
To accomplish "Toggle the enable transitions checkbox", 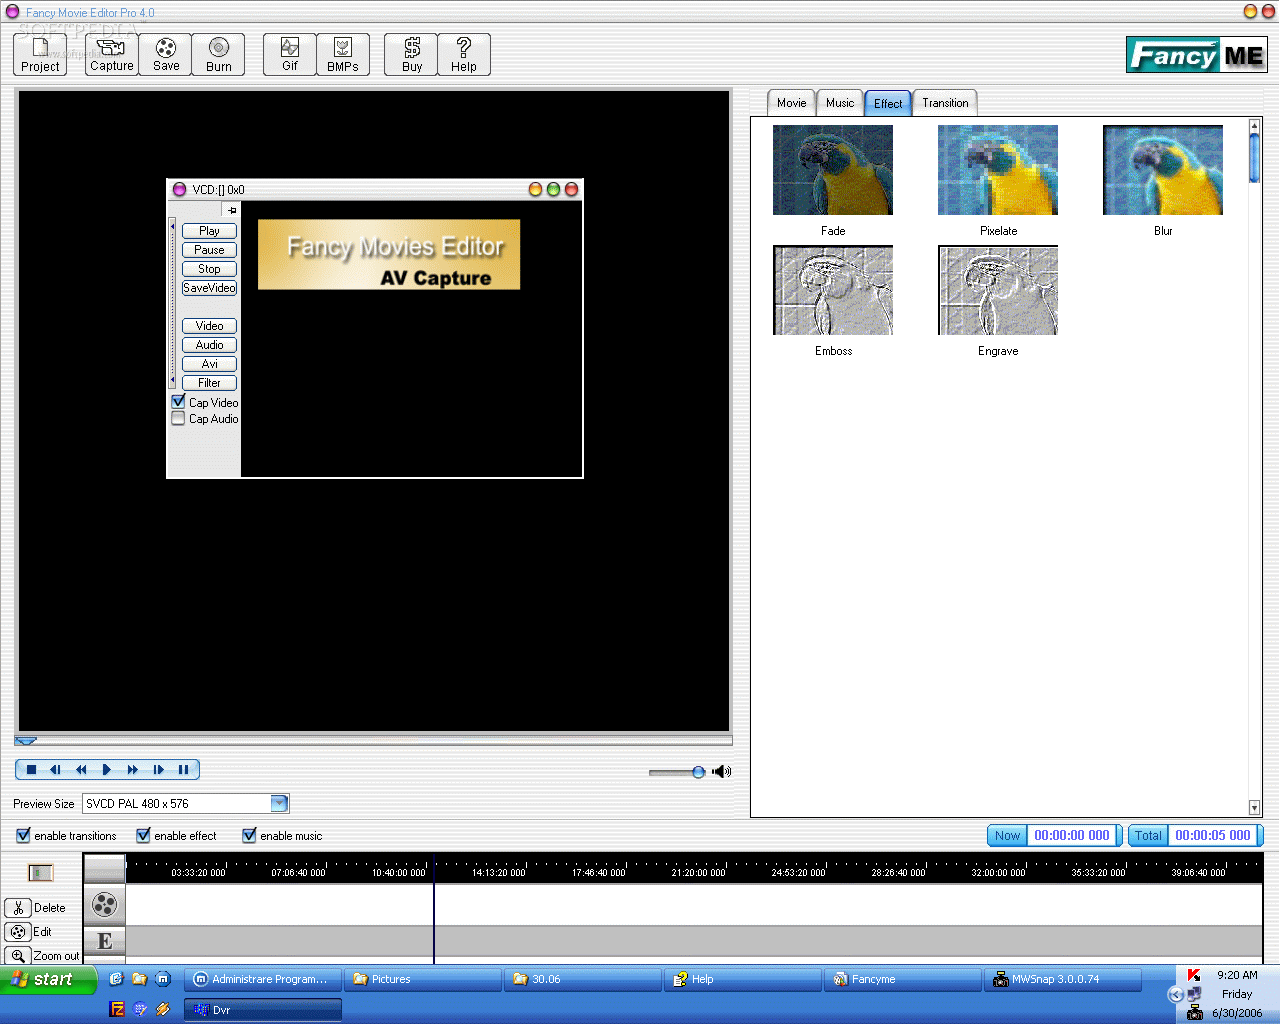I will pyautogui.click(x=23, y=835).
